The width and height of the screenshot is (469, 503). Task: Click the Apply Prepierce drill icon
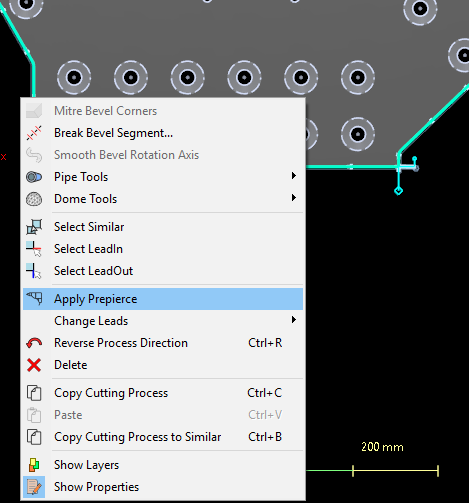click(x=35, y=298)
